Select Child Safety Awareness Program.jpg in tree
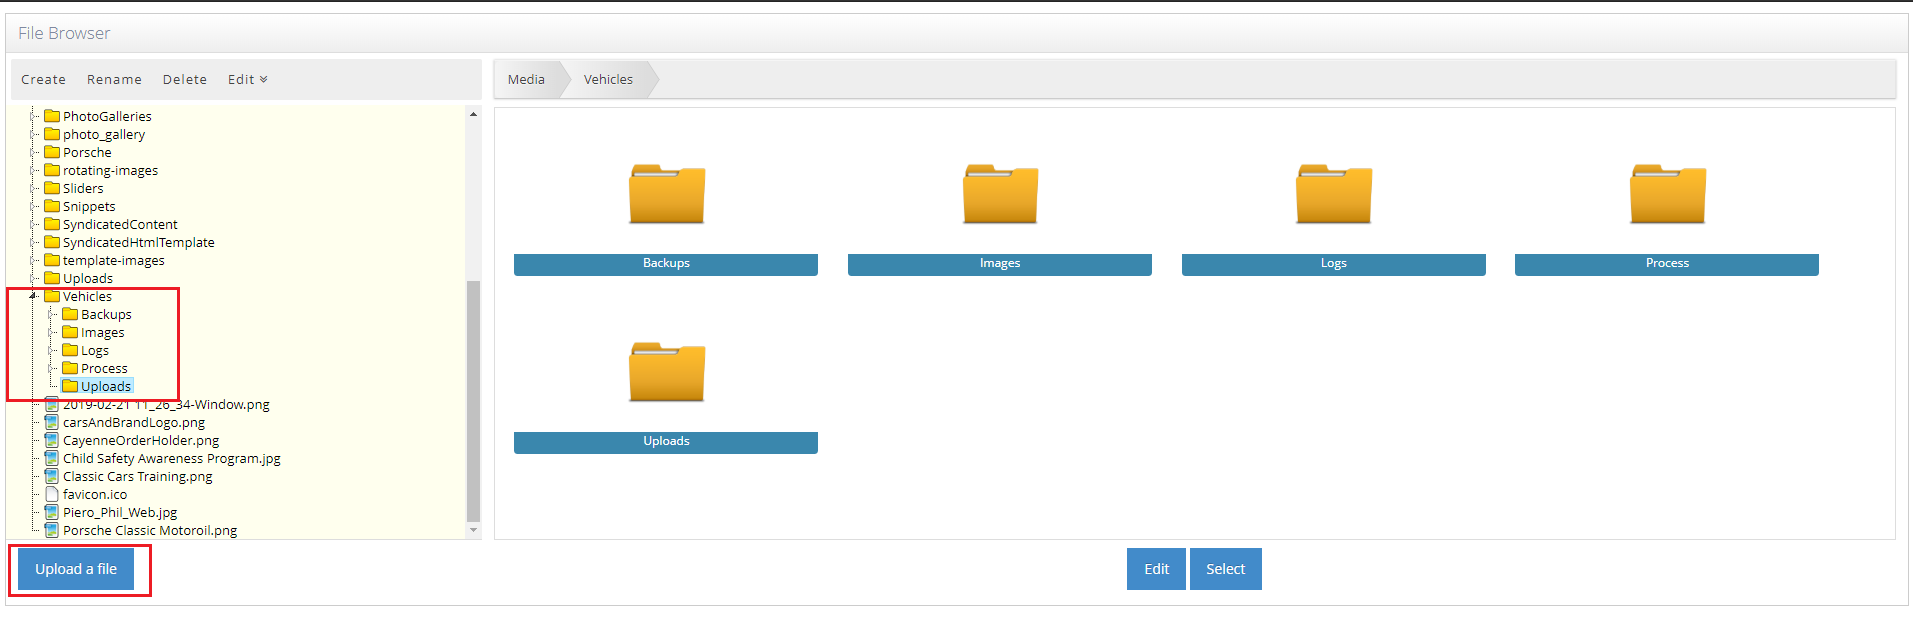Viewport: 1913px width, 631px height. point(171,458)
